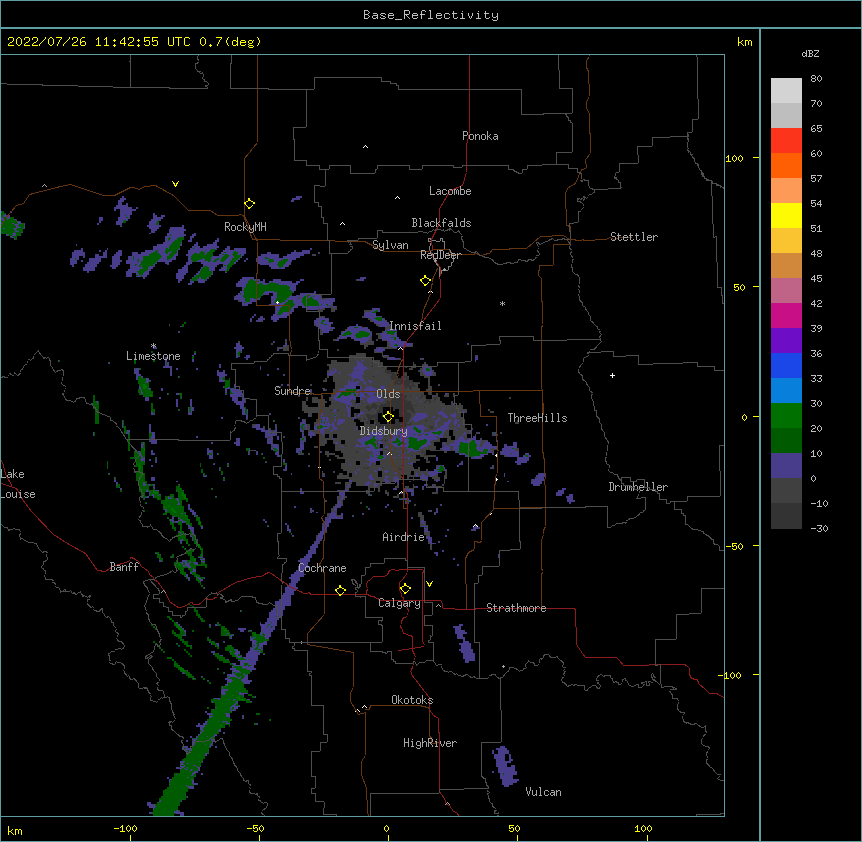Click the Limestone label
The width and height of the screenshot is (862, 842).
tap(153, 356)
